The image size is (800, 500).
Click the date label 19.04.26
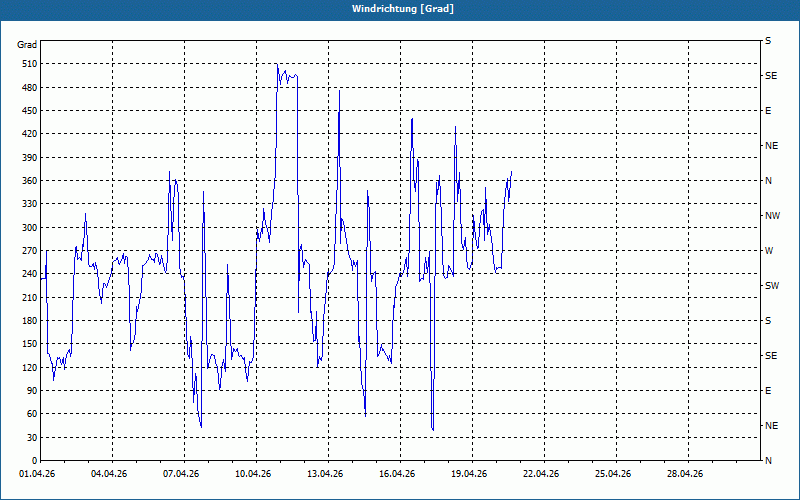(469, 474)
